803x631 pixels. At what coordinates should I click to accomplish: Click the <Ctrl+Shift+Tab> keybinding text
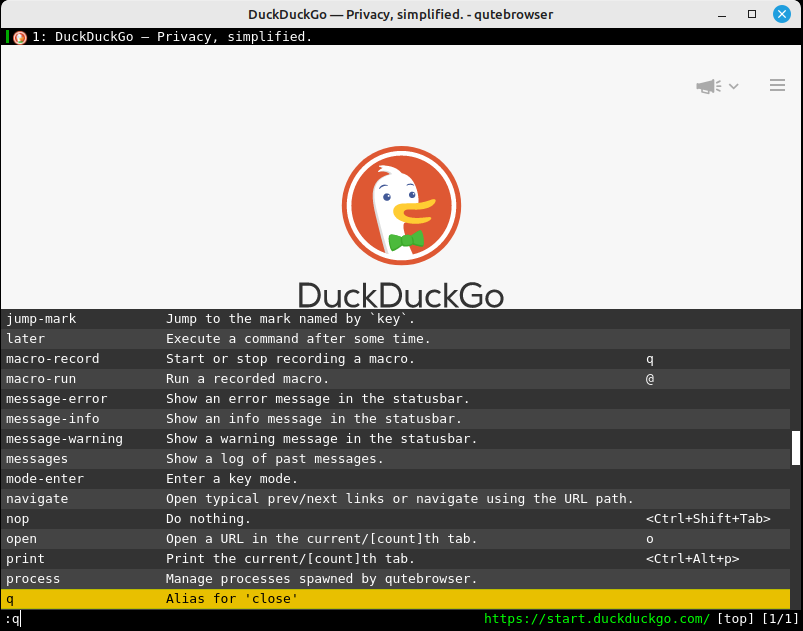(x=708, y=518)
